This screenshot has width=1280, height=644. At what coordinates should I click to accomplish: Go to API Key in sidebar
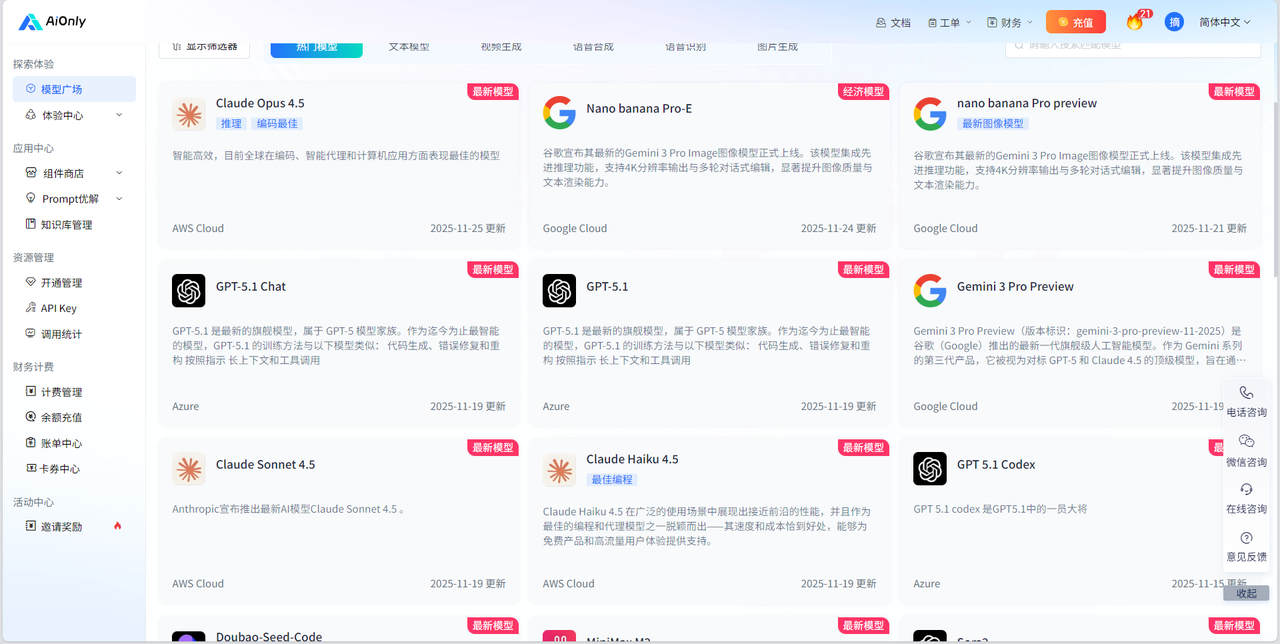[x=58, y=308]
